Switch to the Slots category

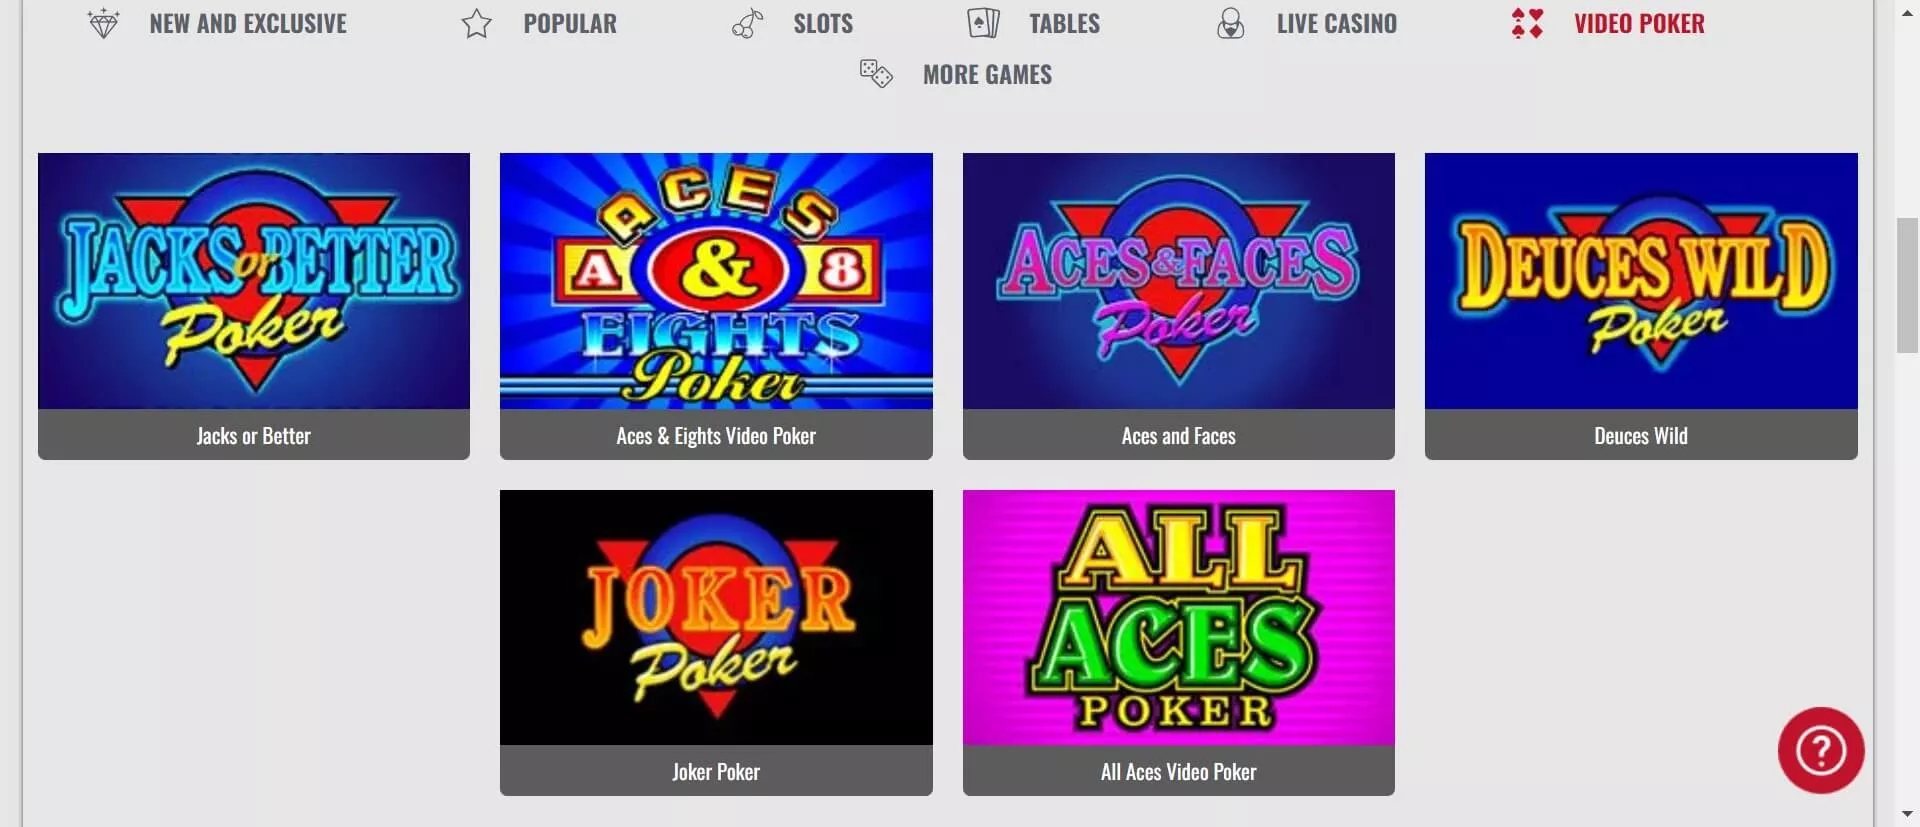click(823, 24)
